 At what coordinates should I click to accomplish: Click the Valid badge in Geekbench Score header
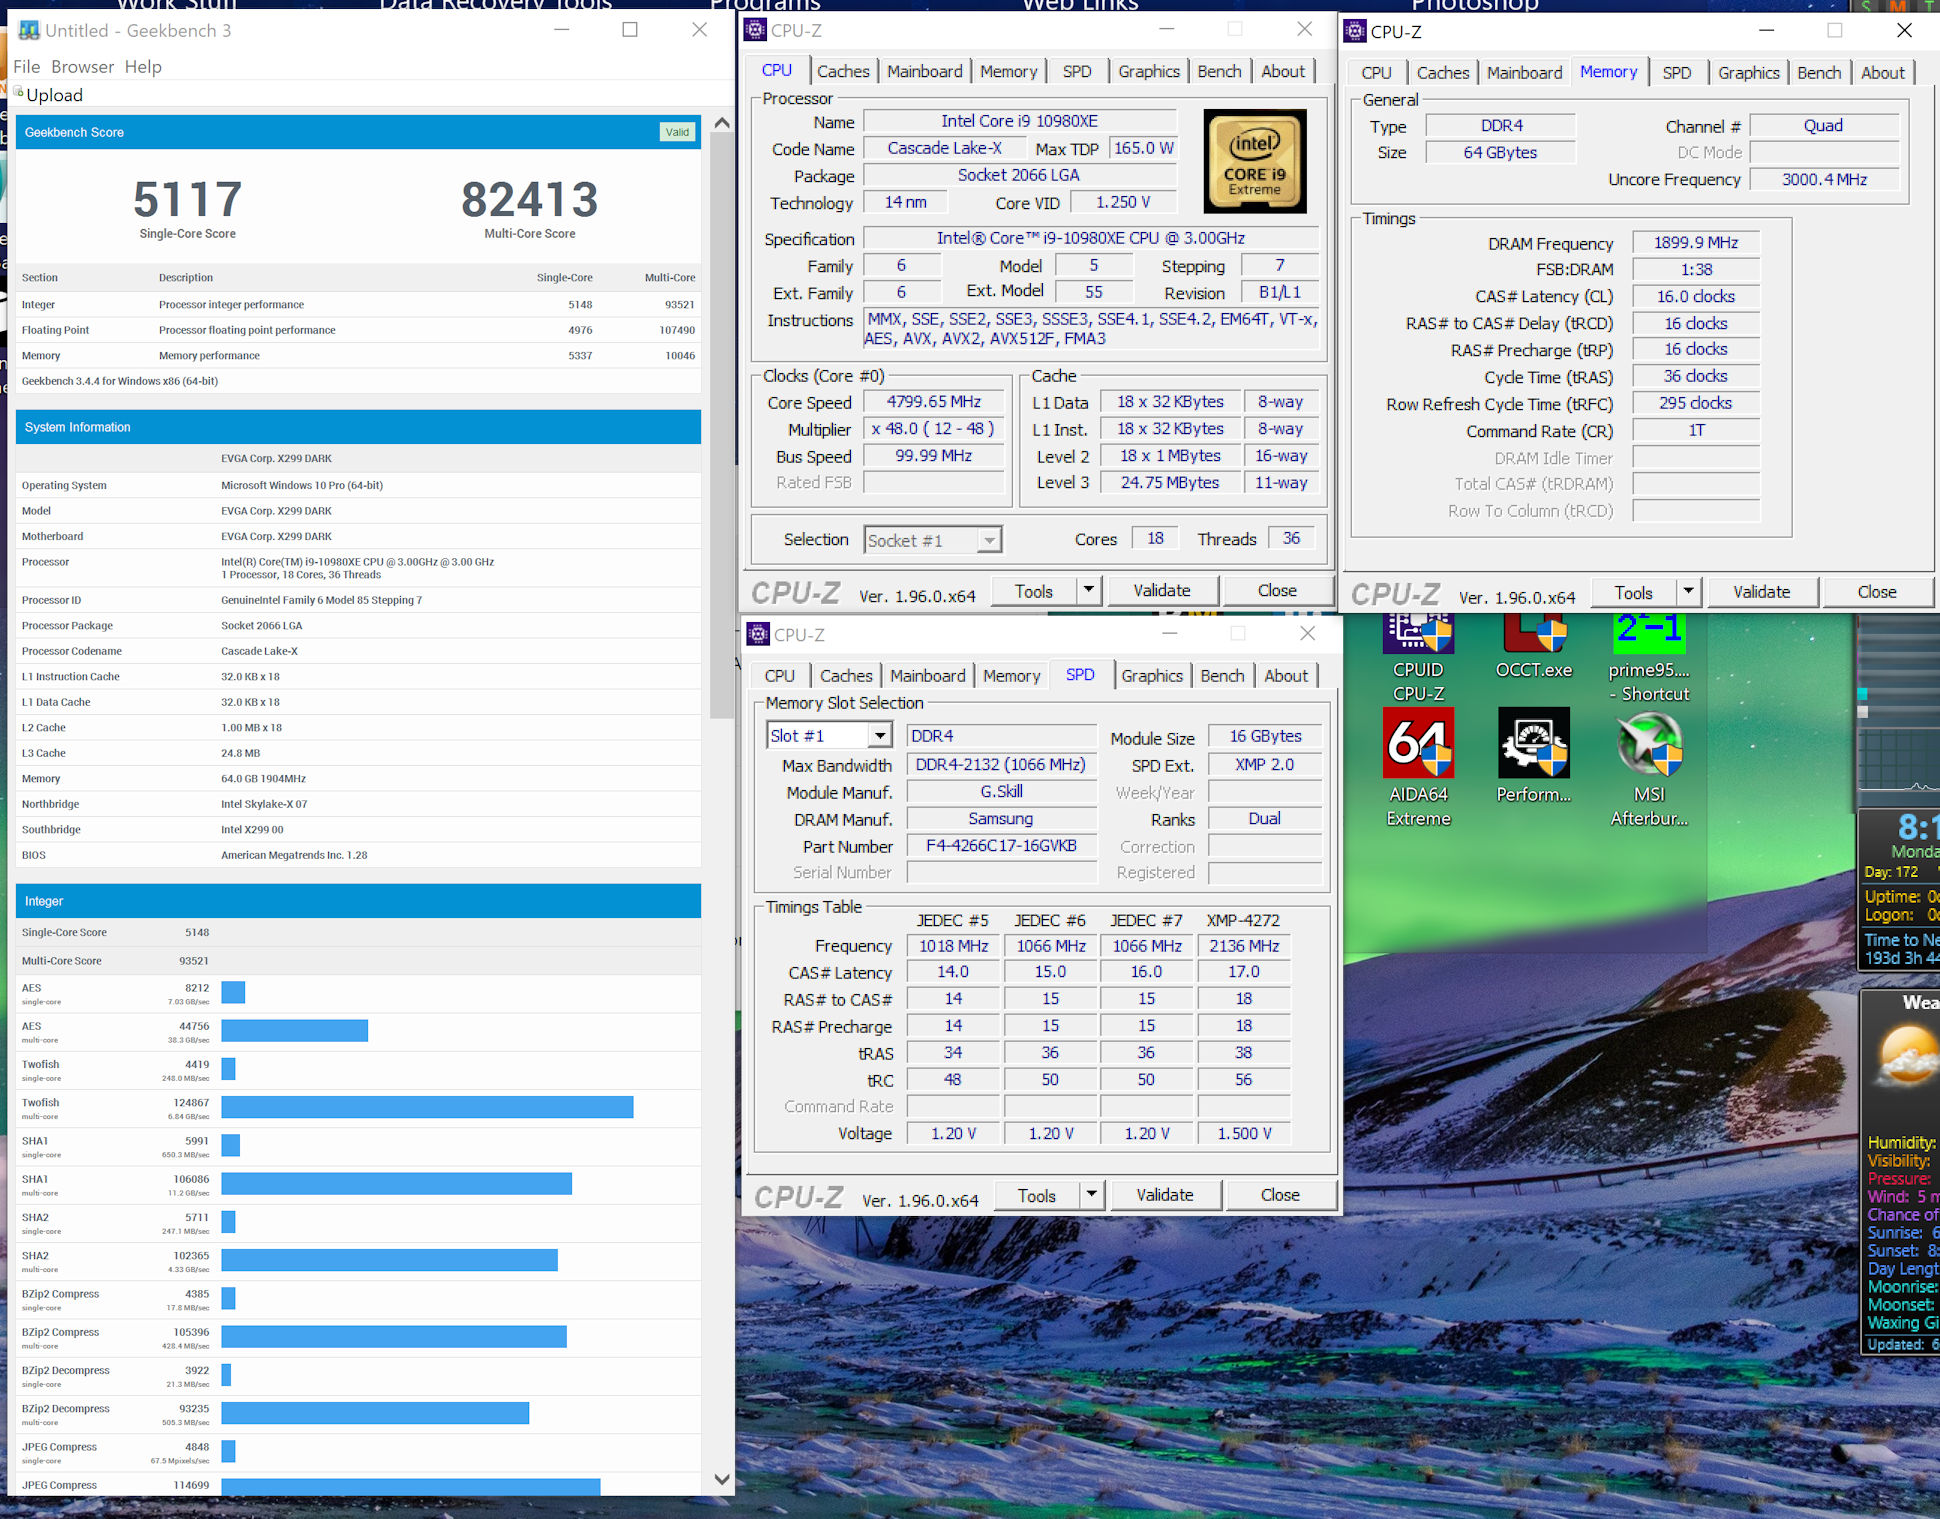[677, 132]
